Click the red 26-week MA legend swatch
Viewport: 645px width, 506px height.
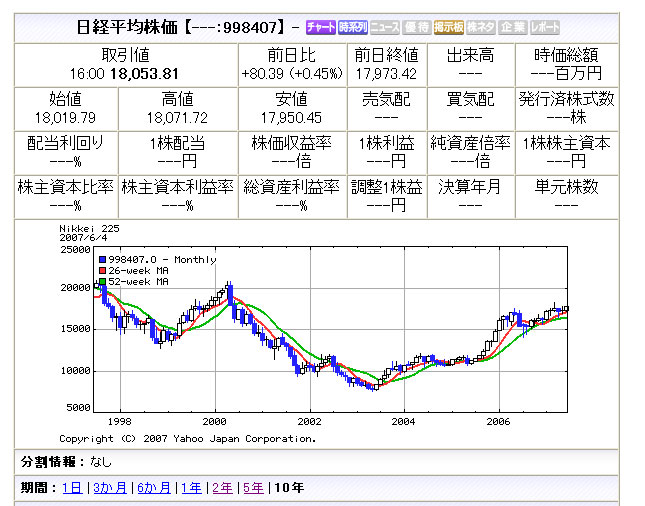101,271
